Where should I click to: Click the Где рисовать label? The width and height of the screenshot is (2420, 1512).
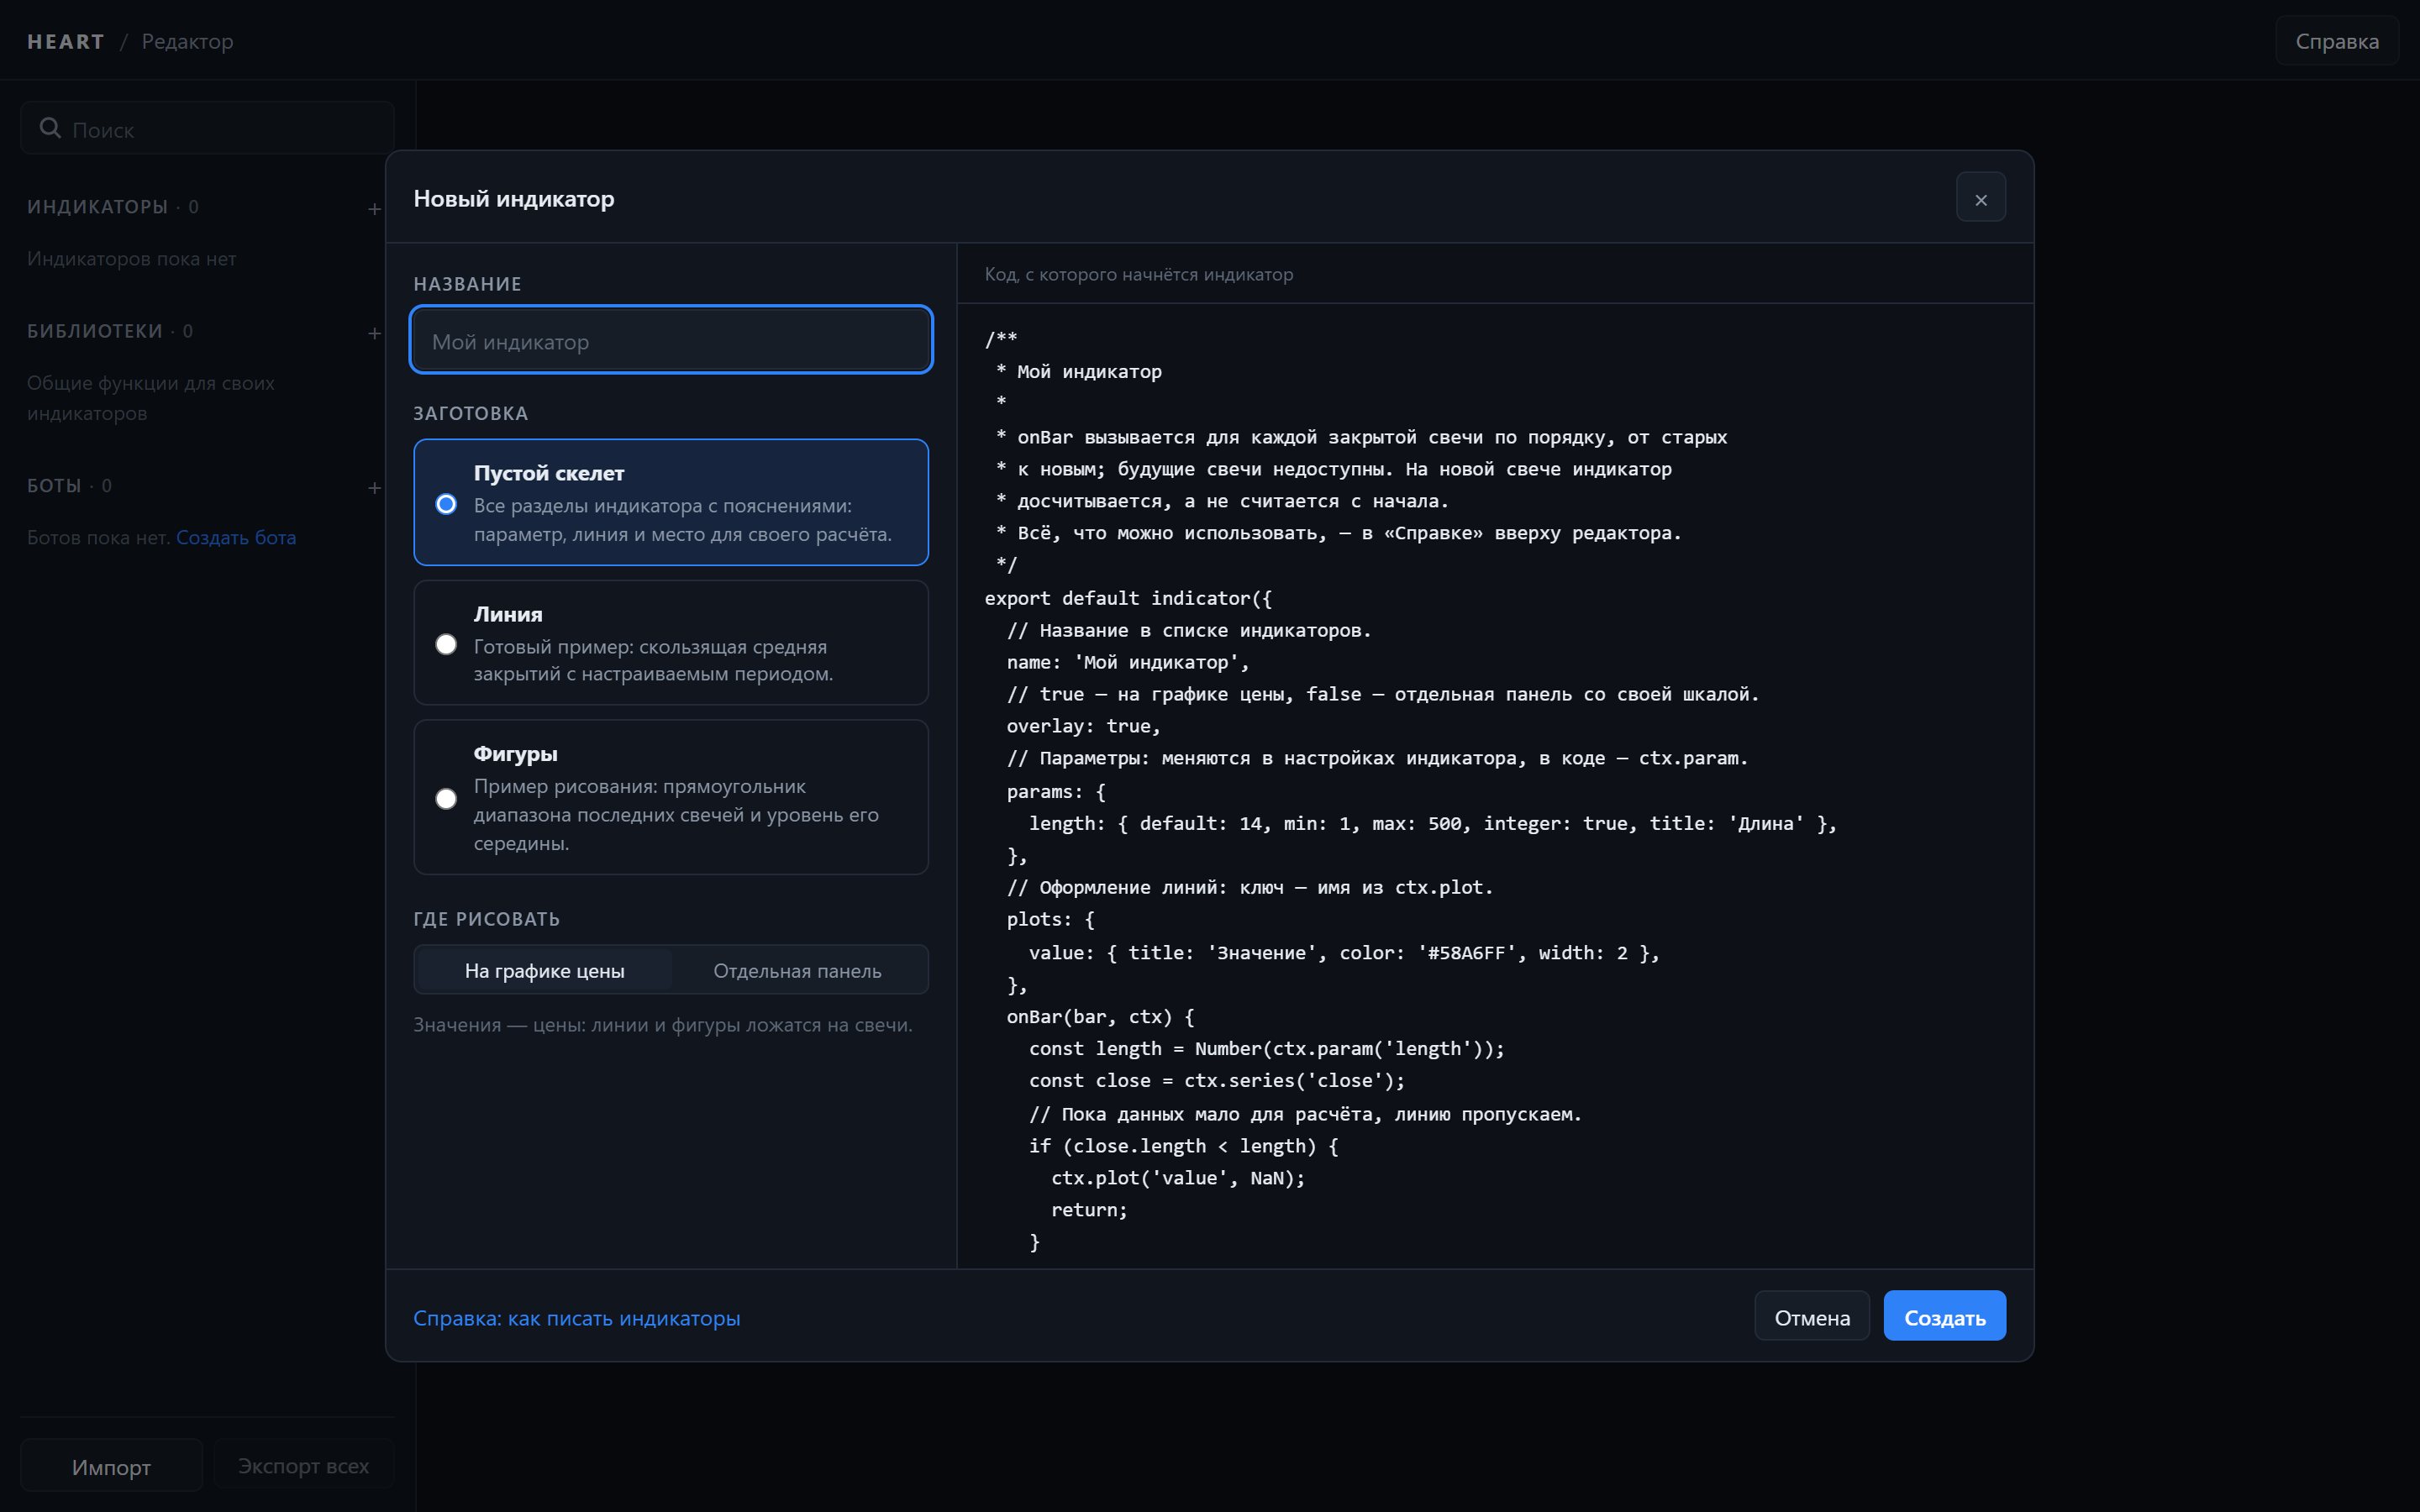click(x=487, y=919)
